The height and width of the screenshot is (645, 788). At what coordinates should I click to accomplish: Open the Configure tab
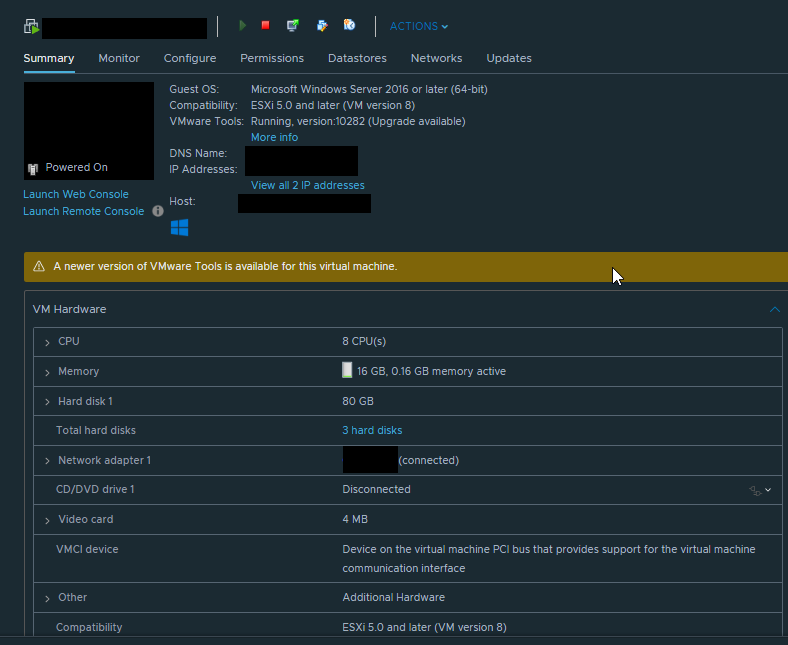click(x=190, y=58)
